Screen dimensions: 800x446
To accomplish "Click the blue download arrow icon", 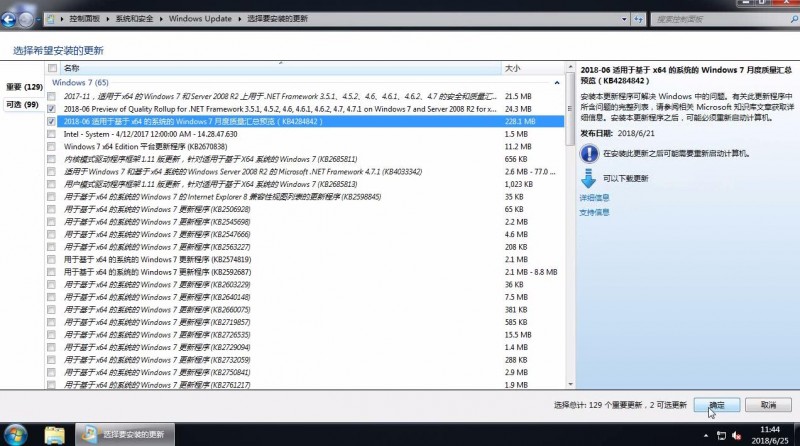I will point(588,178).
